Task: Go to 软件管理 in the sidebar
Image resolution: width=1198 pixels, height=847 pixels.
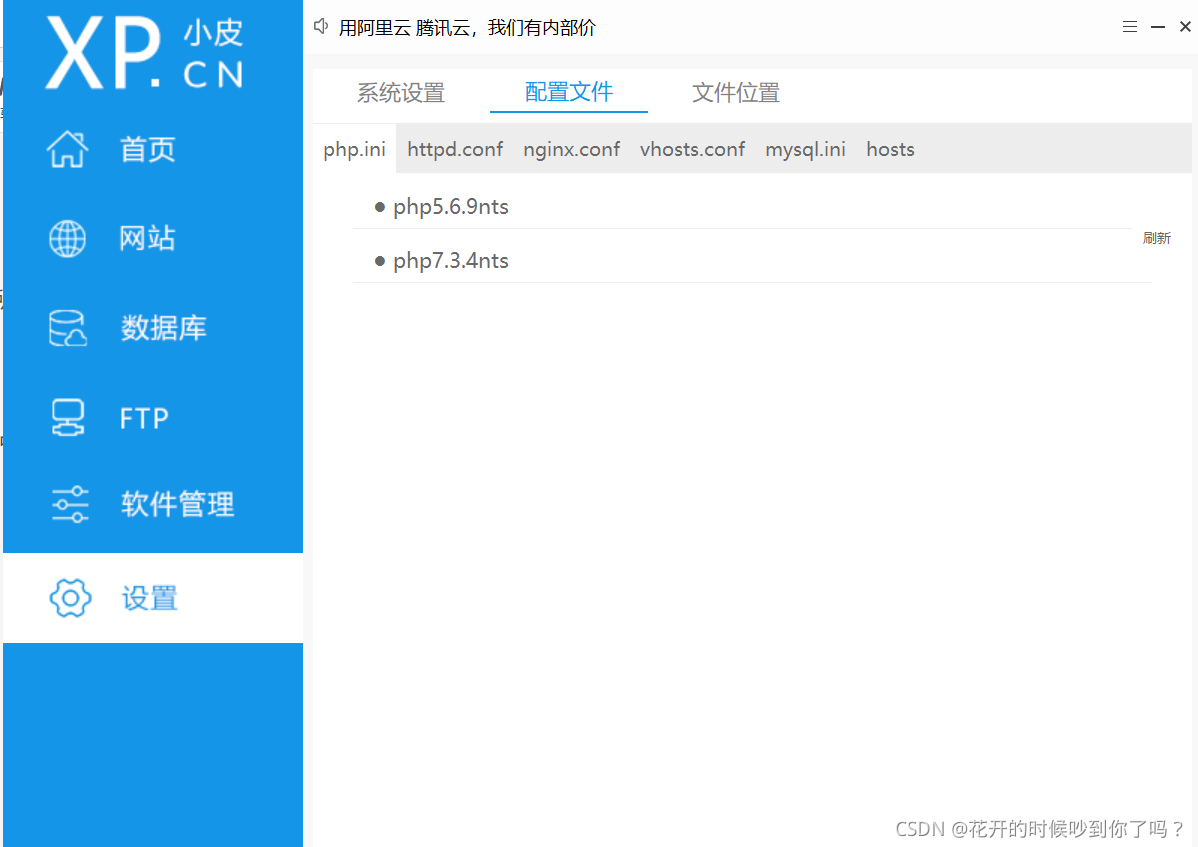Action: coord(177,504)
